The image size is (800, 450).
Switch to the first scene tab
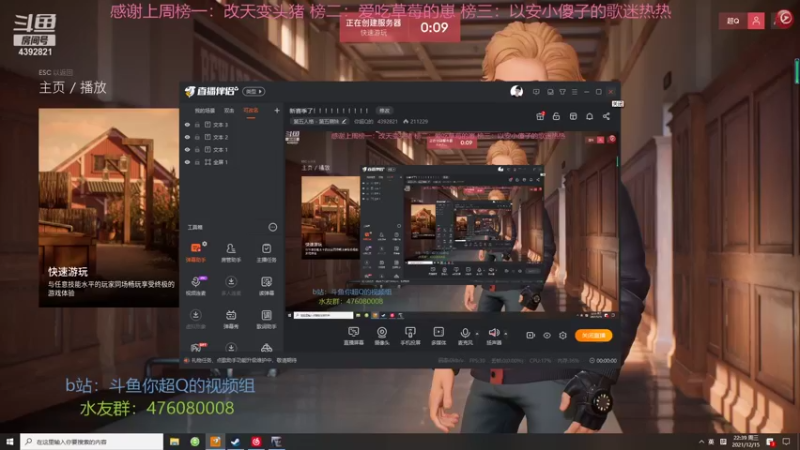point(205,111)
